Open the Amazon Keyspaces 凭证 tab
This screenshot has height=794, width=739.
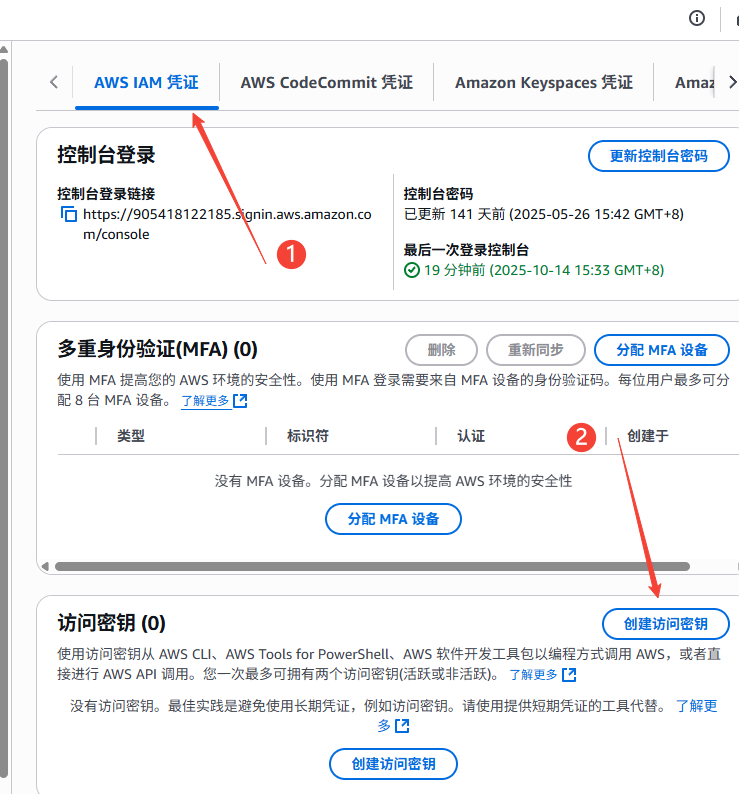click(x=543, y=82)
